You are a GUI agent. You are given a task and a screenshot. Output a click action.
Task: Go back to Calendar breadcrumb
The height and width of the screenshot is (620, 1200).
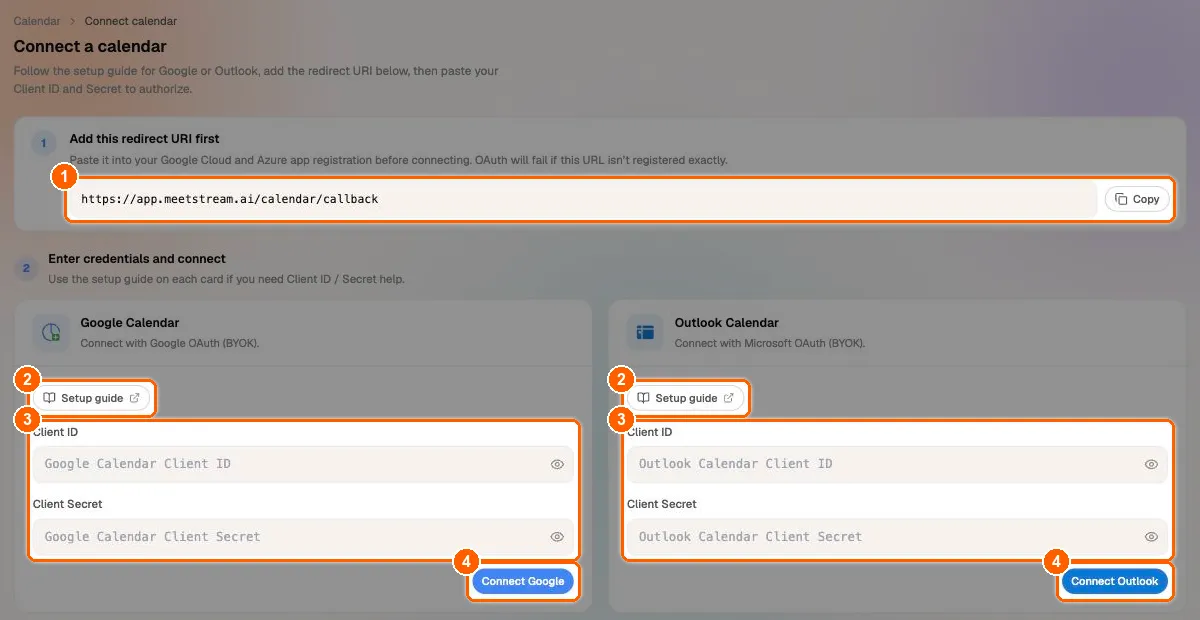[36, 21]
